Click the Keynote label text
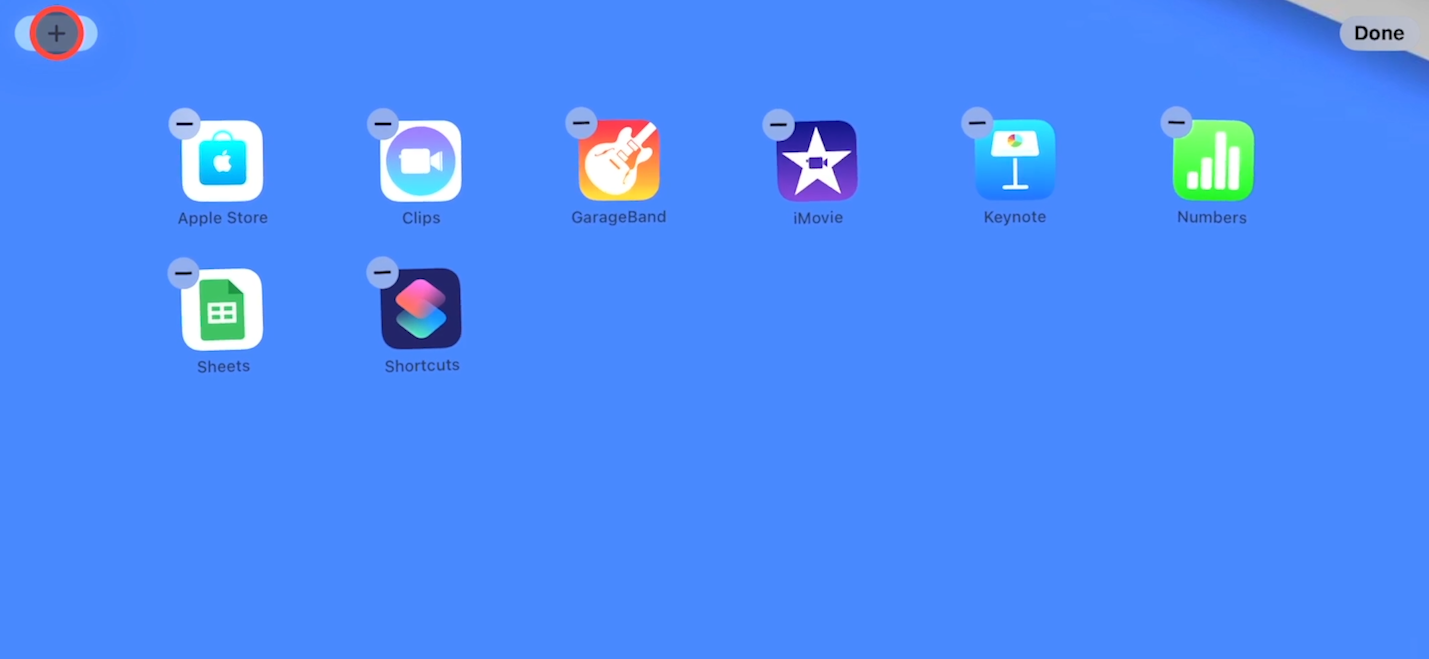This screenshot has width=1429, height=659. 1015,217
